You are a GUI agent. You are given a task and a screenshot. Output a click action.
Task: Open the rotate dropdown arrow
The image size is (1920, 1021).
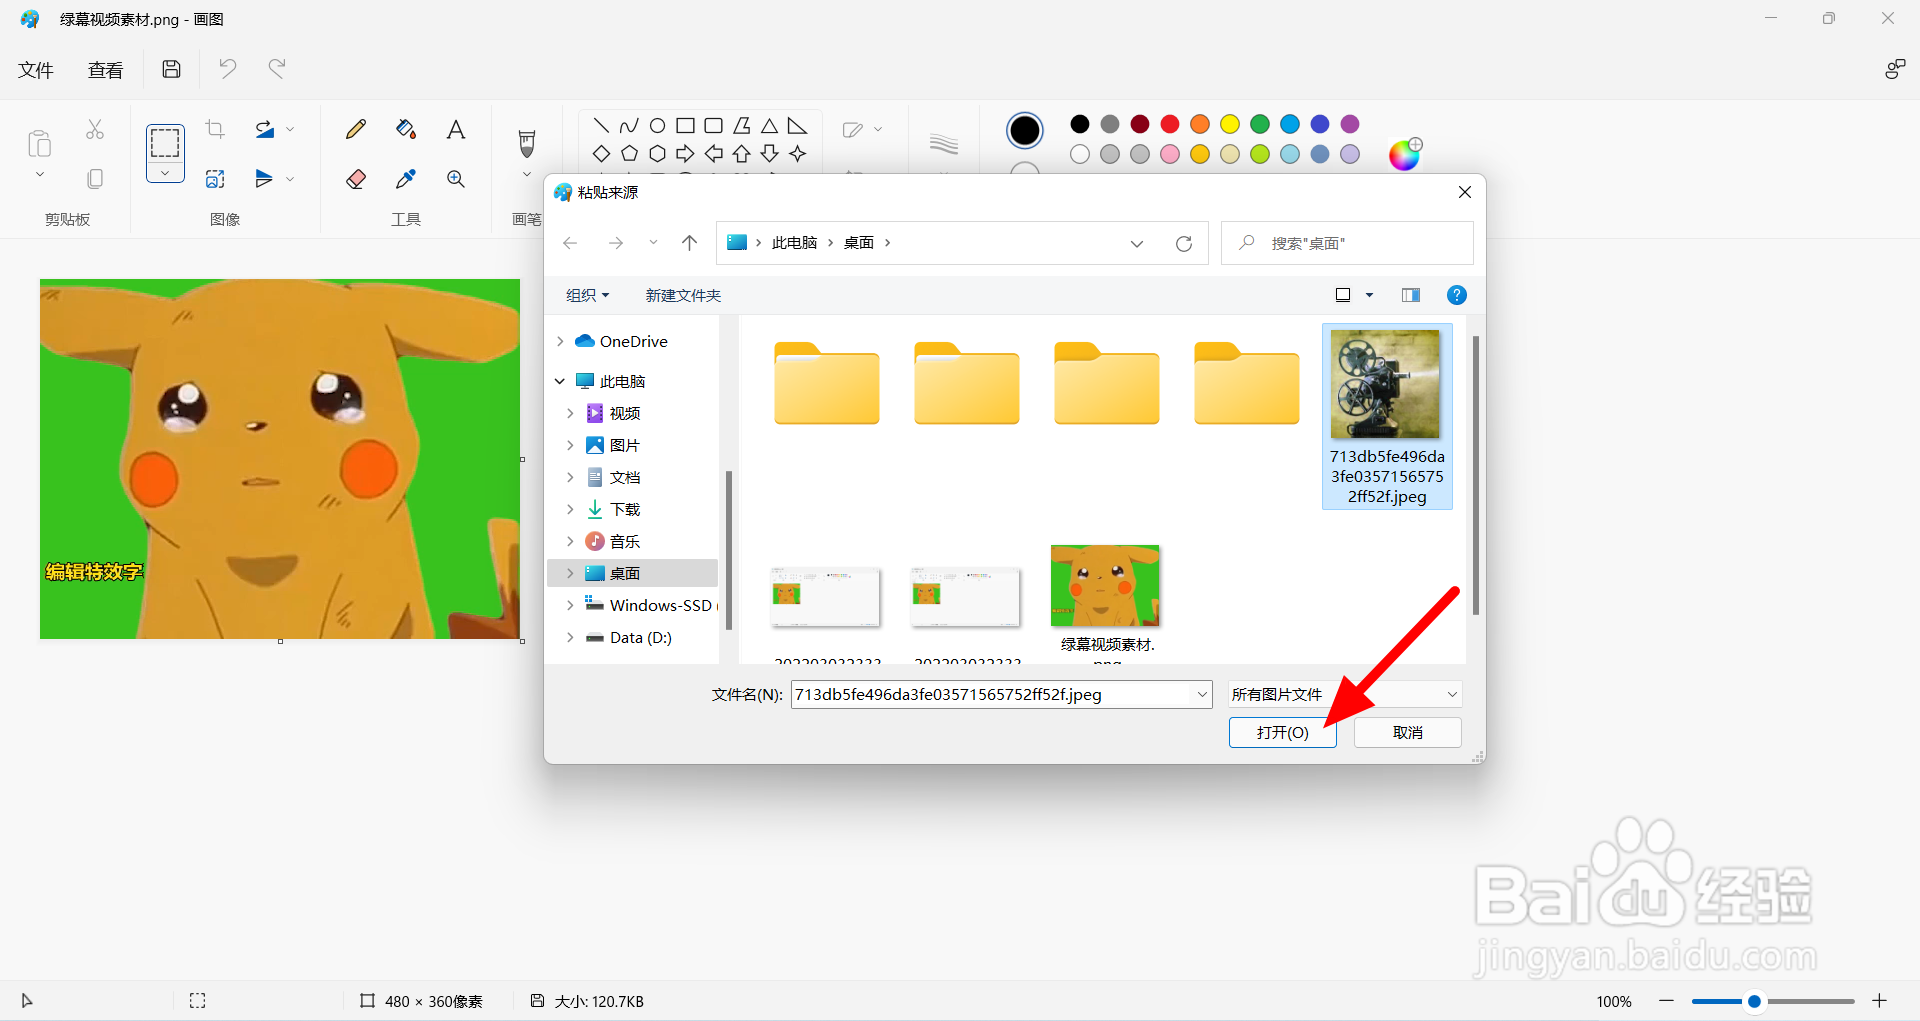click(x=290, y=129)
